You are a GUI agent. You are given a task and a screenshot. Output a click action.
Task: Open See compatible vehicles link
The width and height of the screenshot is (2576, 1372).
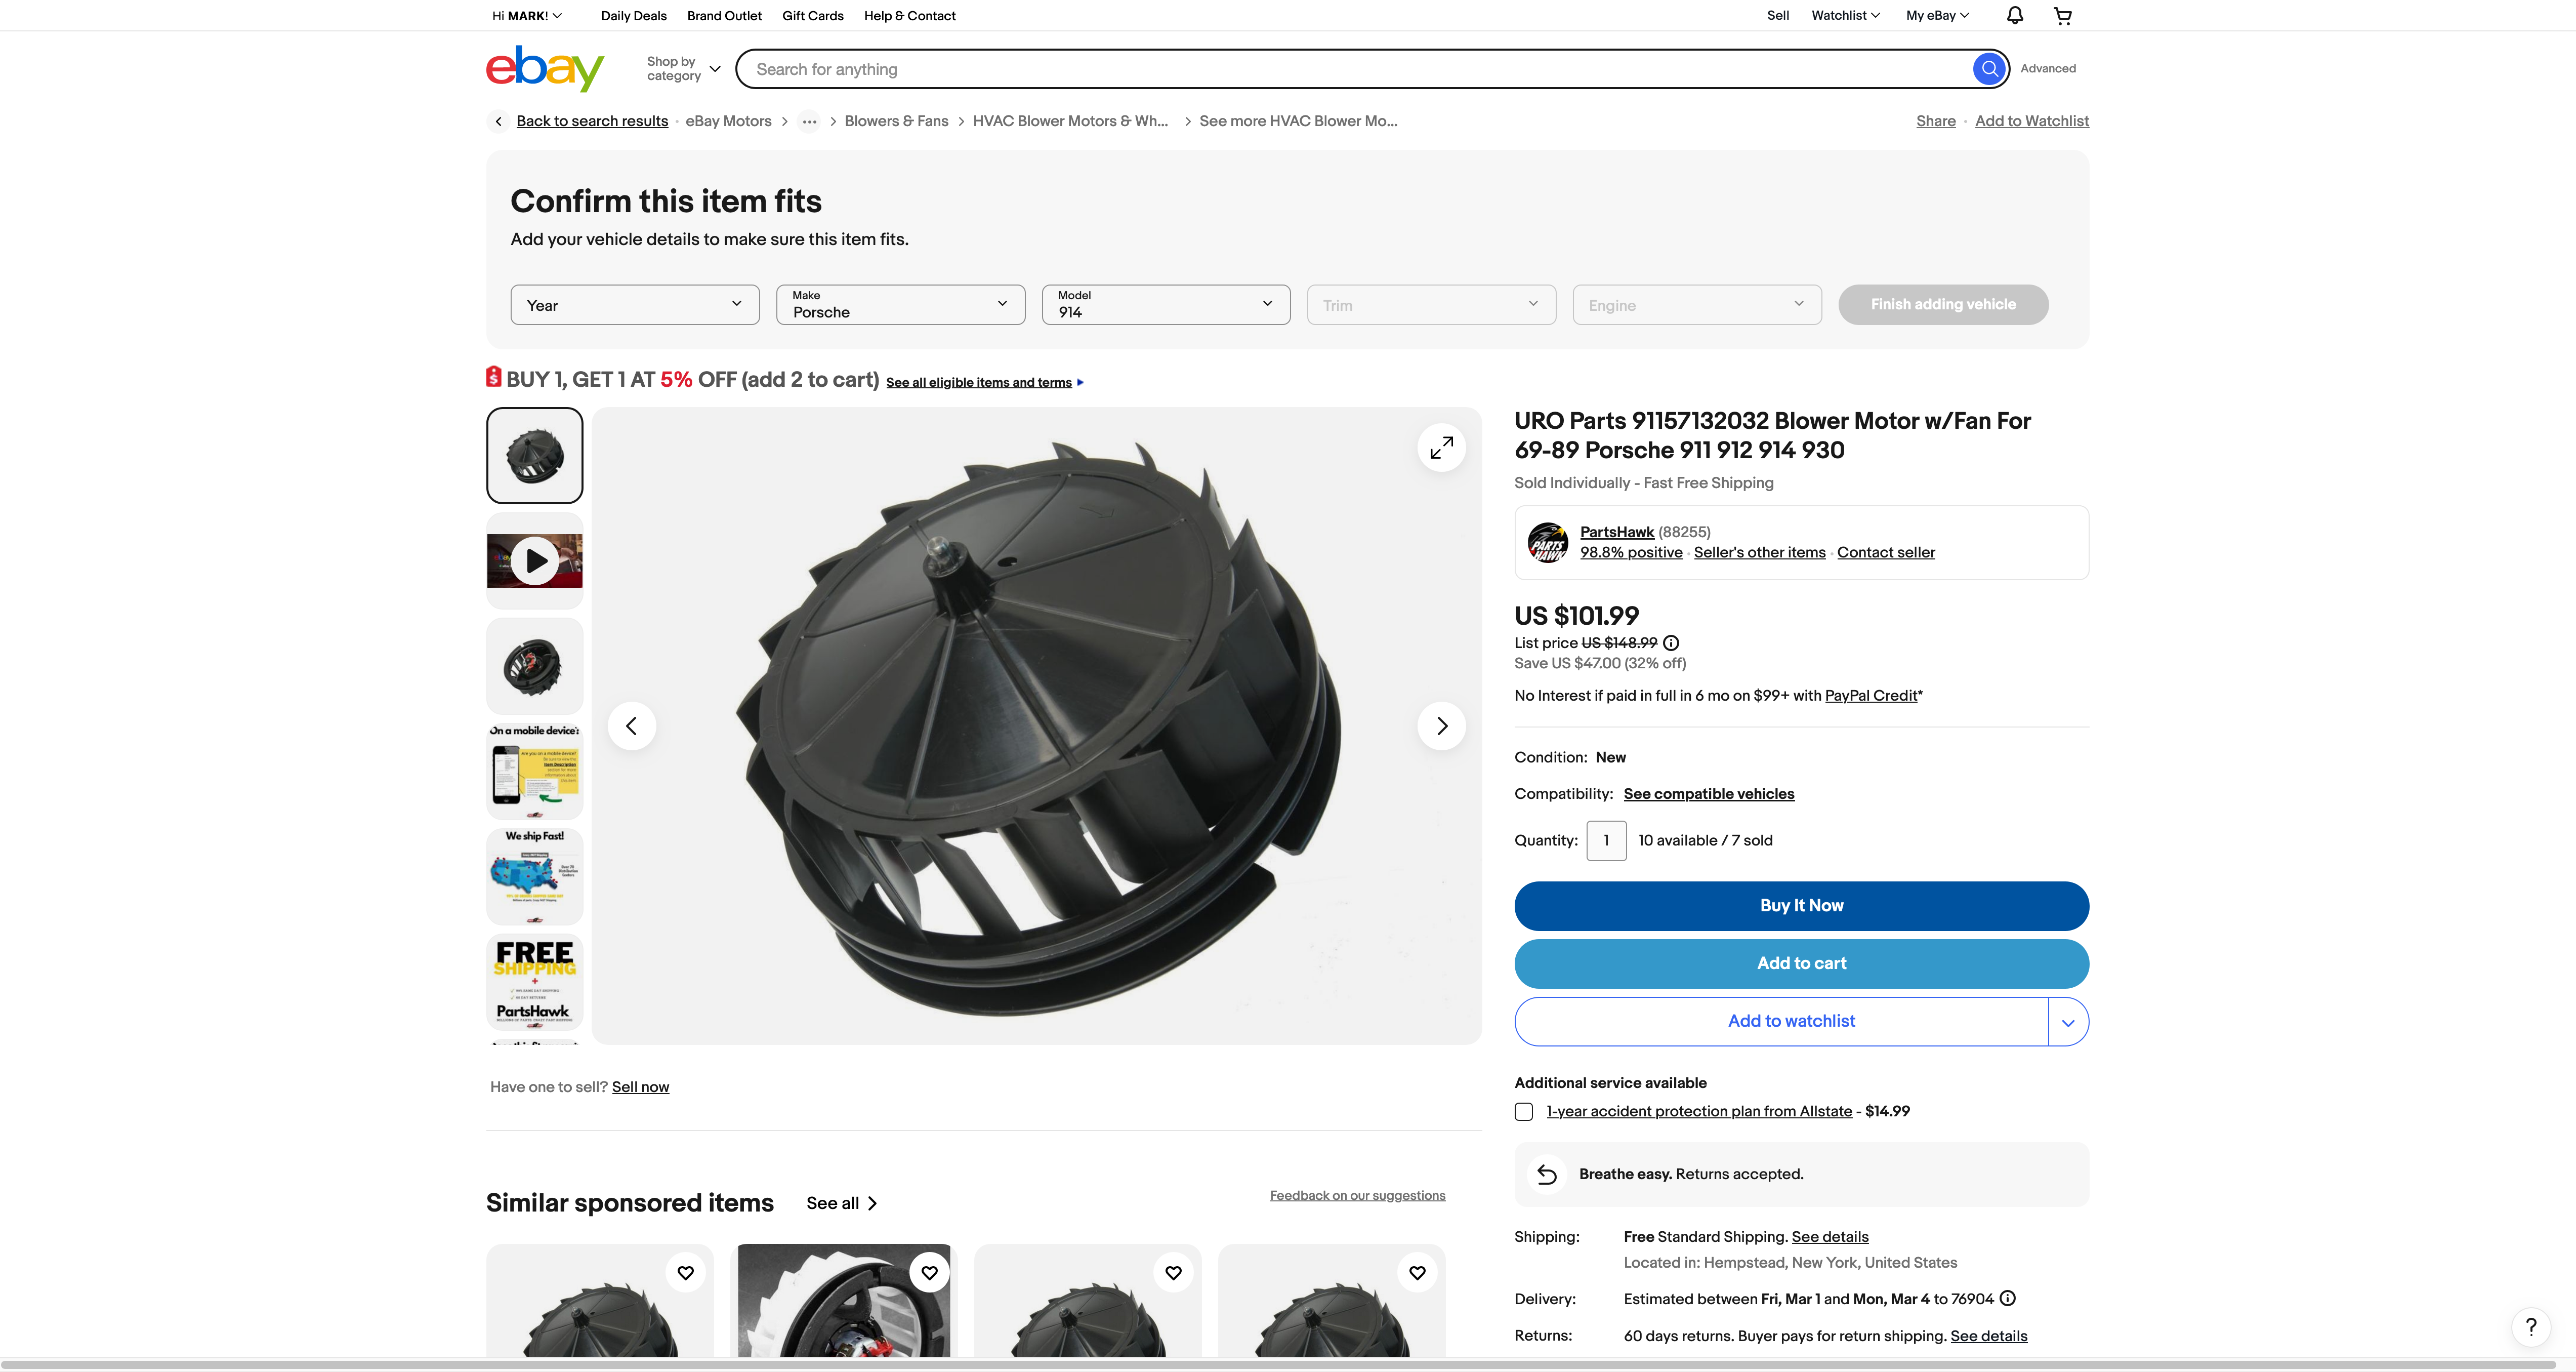tap(1708, 794)
